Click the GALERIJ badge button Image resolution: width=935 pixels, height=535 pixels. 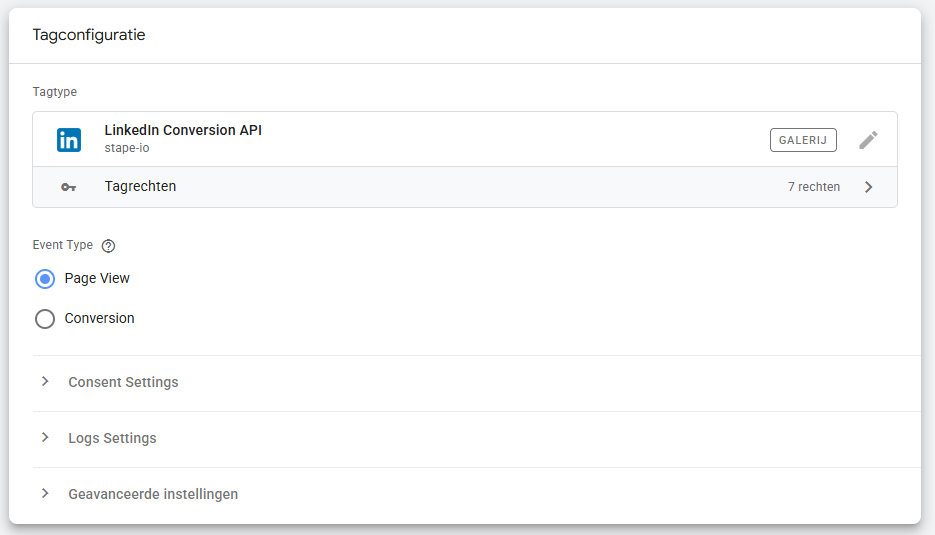coord(803,140)
